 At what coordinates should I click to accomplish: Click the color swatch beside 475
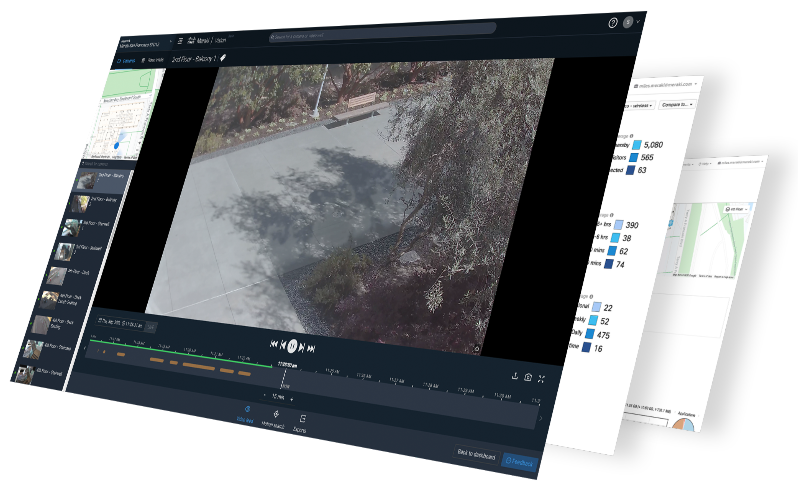click(x=589, y=334)
